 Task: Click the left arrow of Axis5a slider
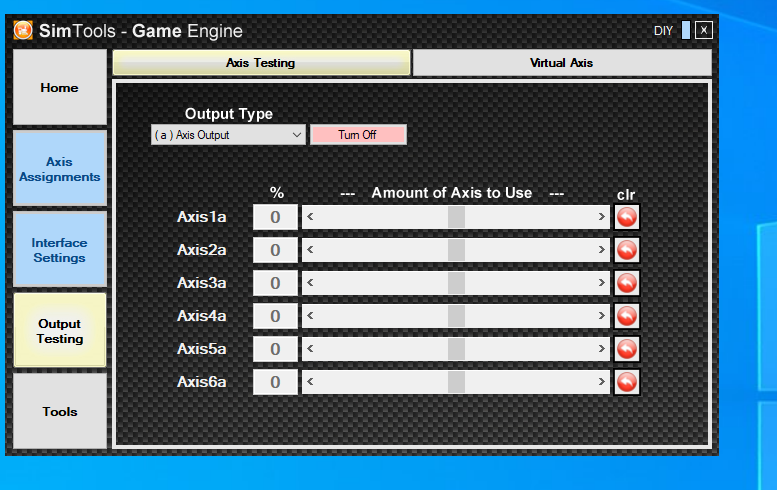310,348
